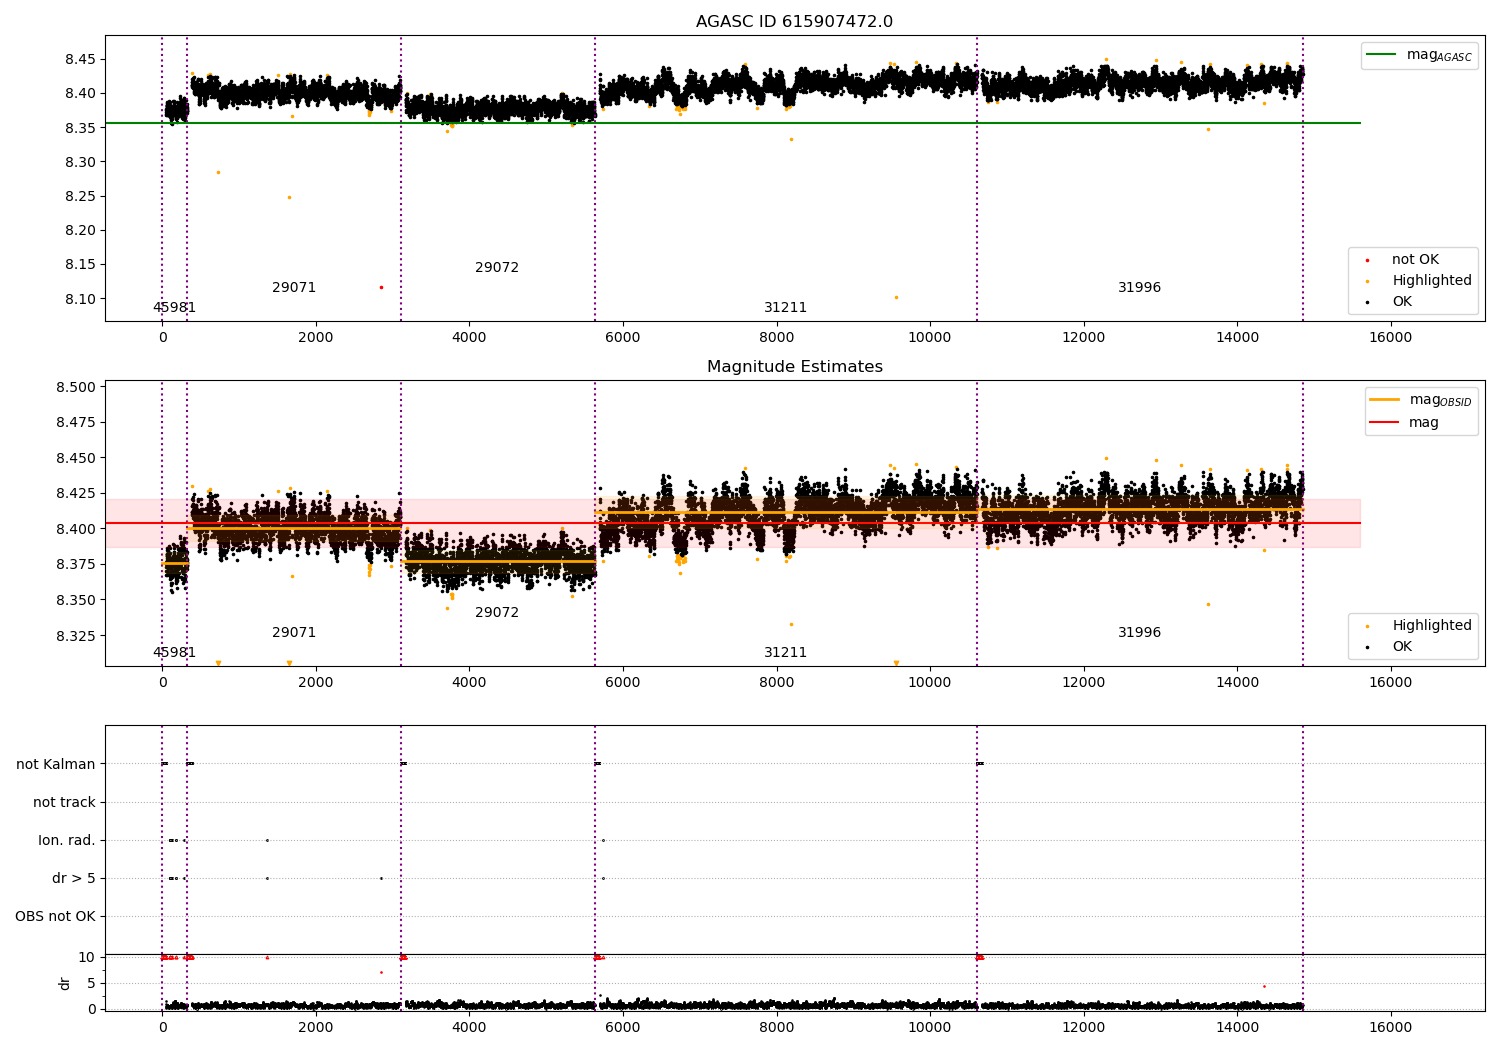
Task: Click the 'not OK' legend entry
Action: coord(1414,260)
